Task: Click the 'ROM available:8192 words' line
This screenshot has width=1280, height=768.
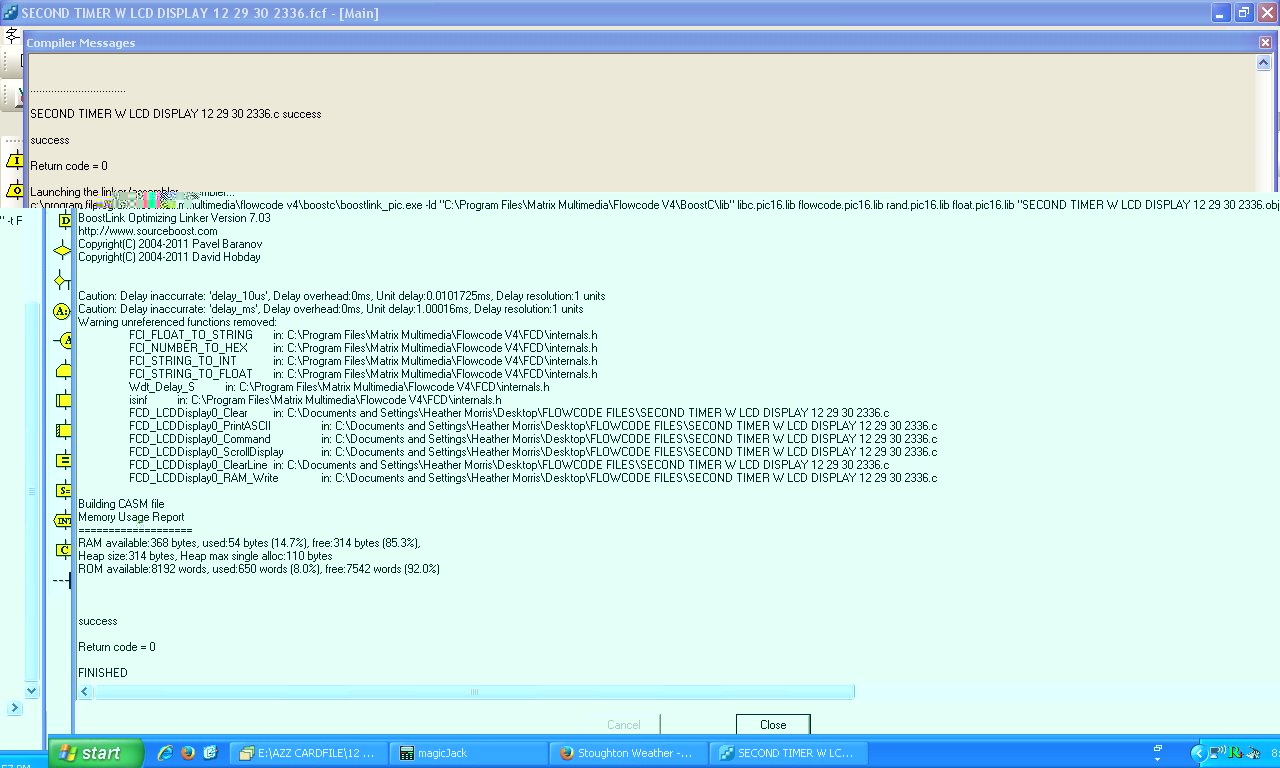Action: (259, 569)
